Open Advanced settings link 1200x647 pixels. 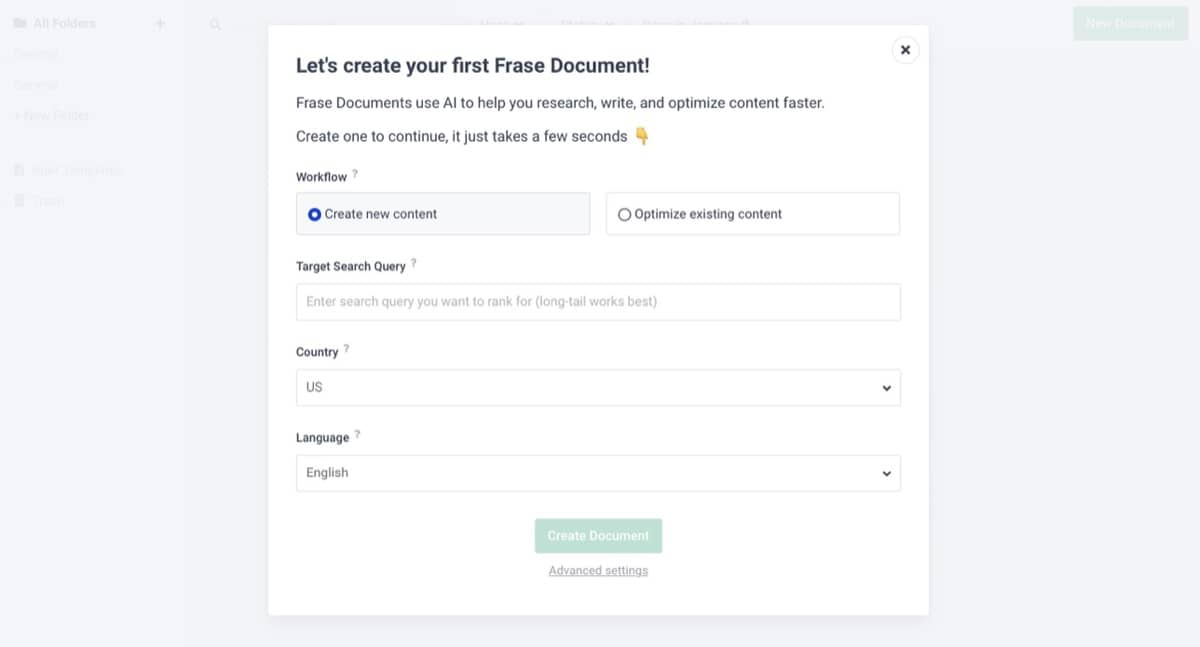click(x=598, y=570)
